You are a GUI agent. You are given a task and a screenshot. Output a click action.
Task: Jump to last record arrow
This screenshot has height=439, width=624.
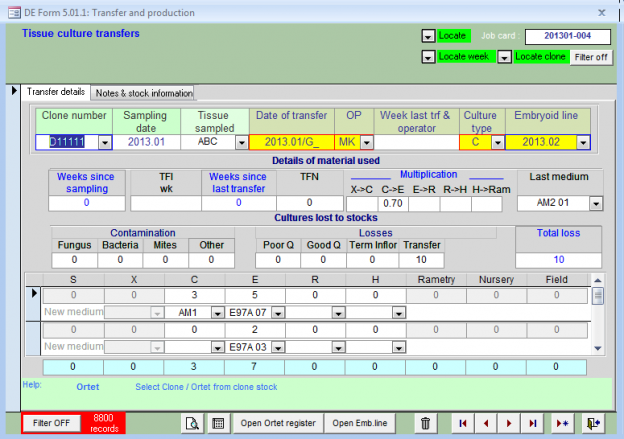click(x=532, y=423)
